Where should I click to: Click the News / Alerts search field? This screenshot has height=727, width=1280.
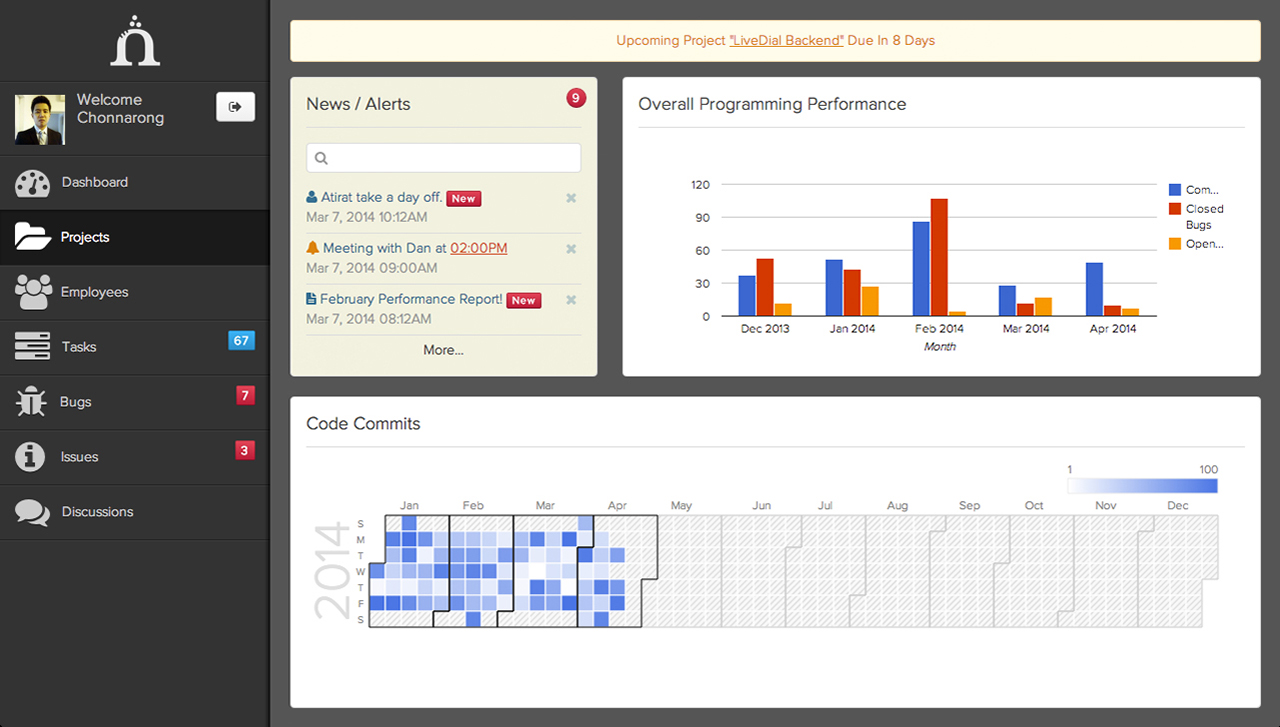tap(443, 158)
